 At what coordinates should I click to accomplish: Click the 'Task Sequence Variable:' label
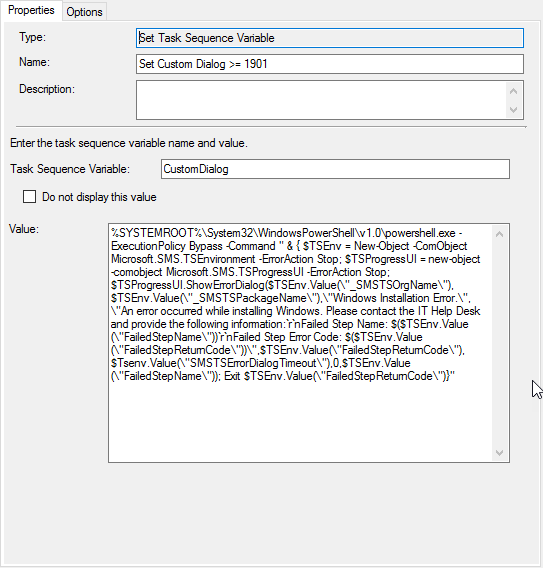click(70, 169)
